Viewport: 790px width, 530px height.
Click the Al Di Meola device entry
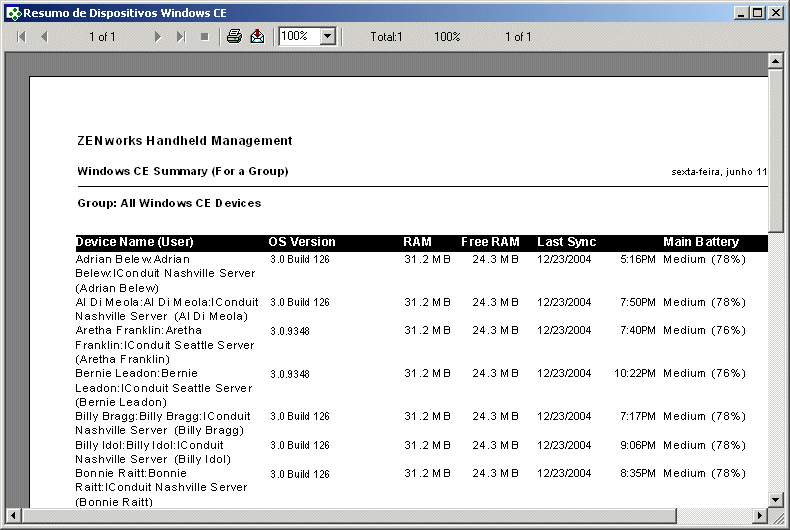[167, 309]
